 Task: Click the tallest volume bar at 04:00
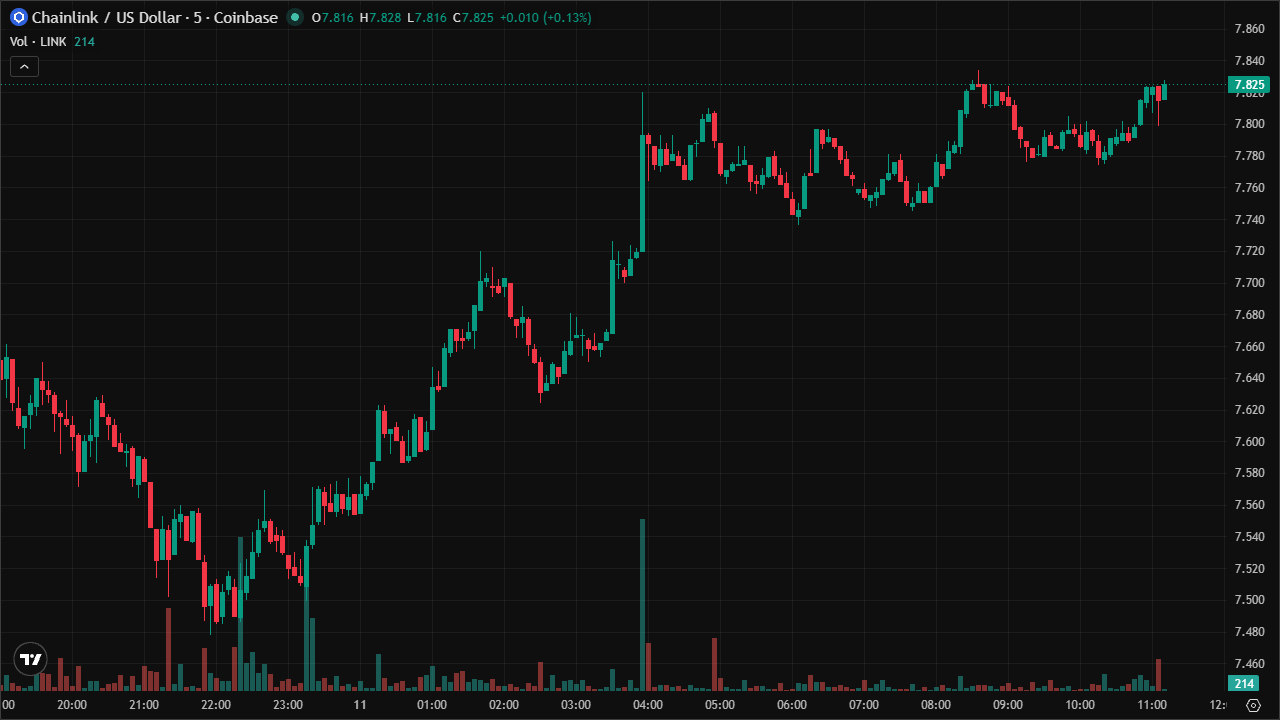(642, 605)
